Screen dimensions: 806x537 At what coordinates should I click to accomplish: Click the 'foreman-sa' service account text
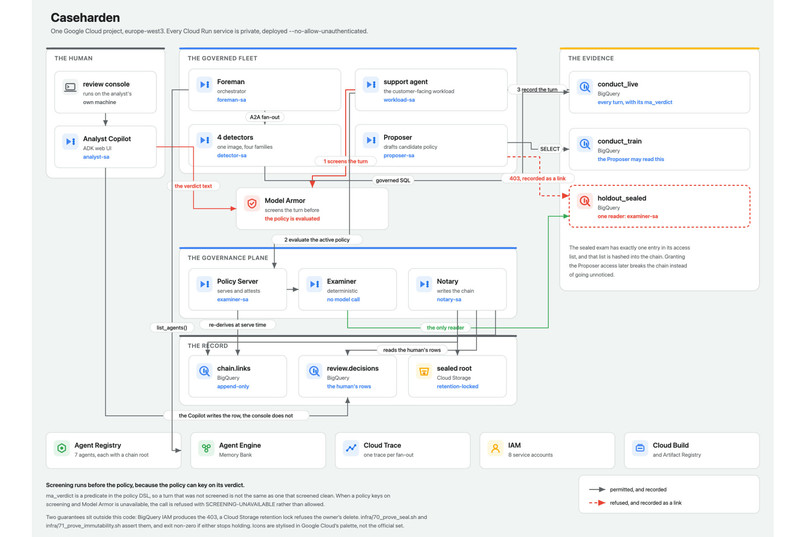[231, 100]
